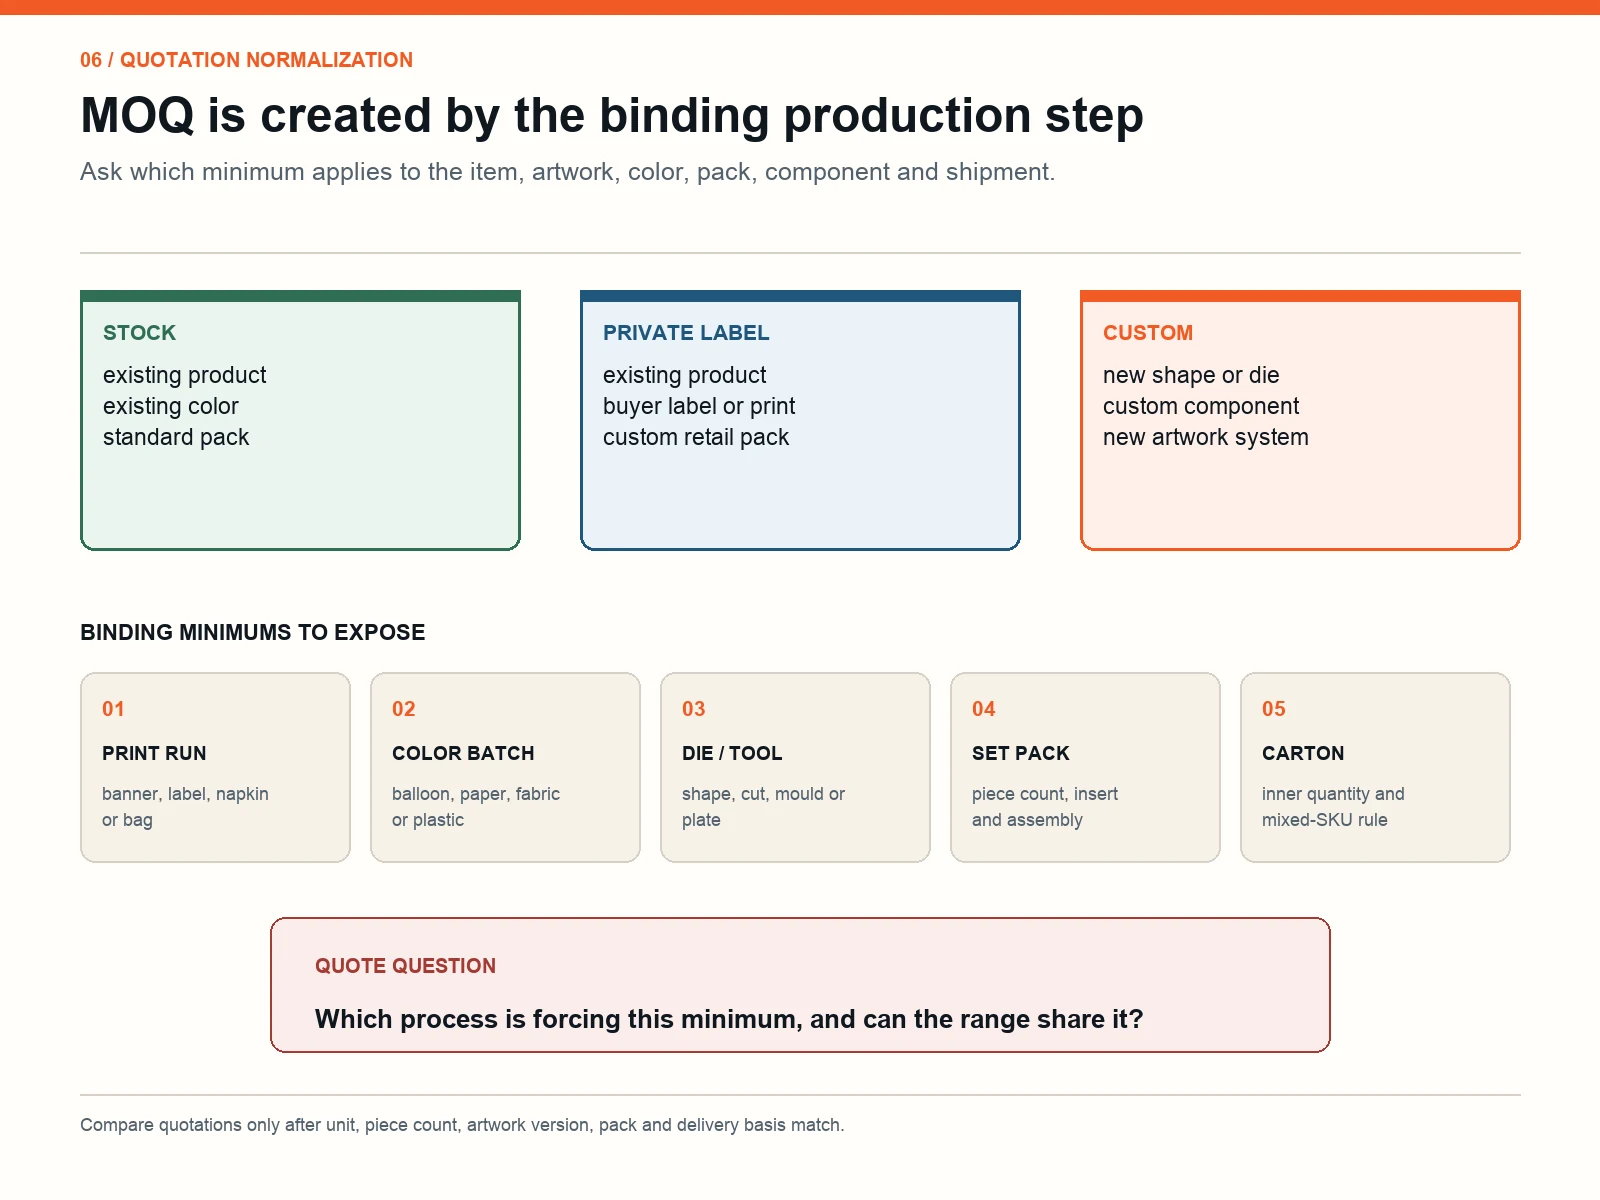Click the PRIVATE LABEL card heading

[686, 333]
